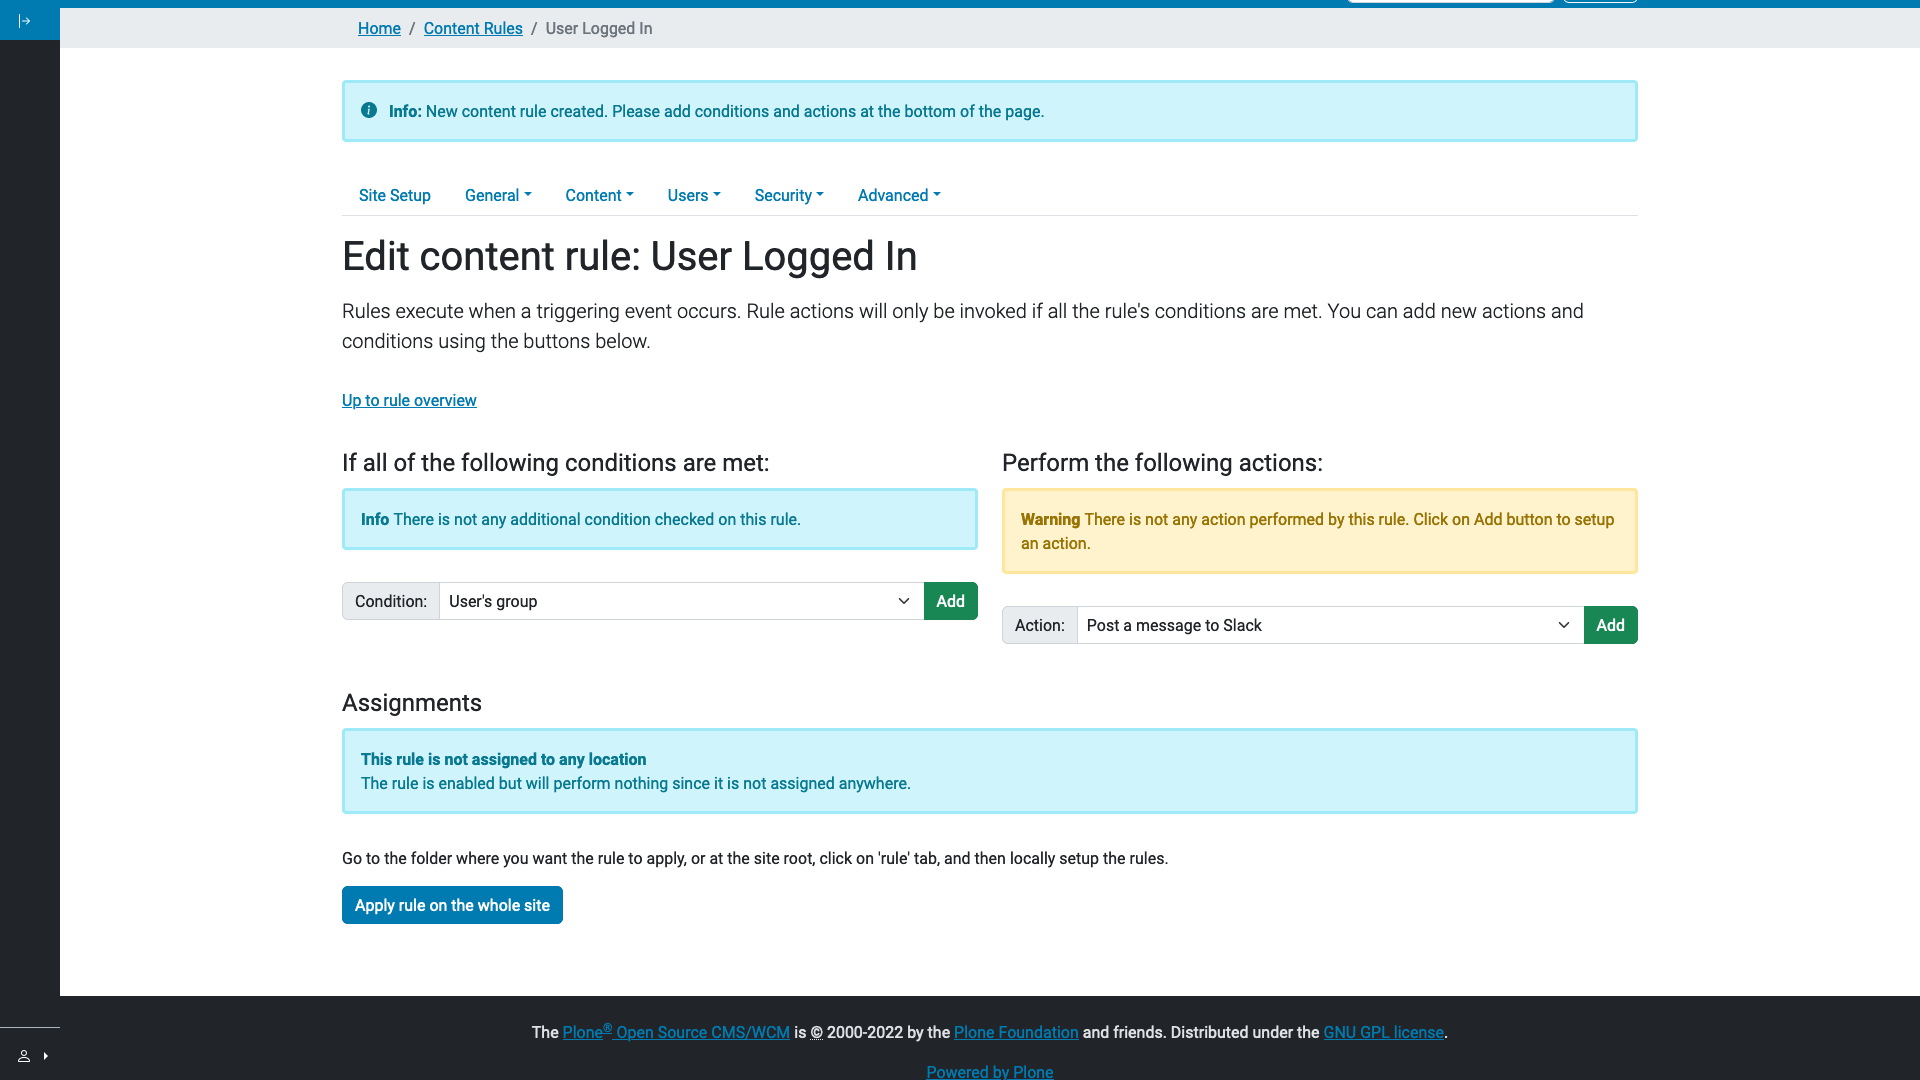Click the 'User Logged In' breadcrumb text
The width and height of the screenshot is (1920, 1080).
[x=599, y=28]
